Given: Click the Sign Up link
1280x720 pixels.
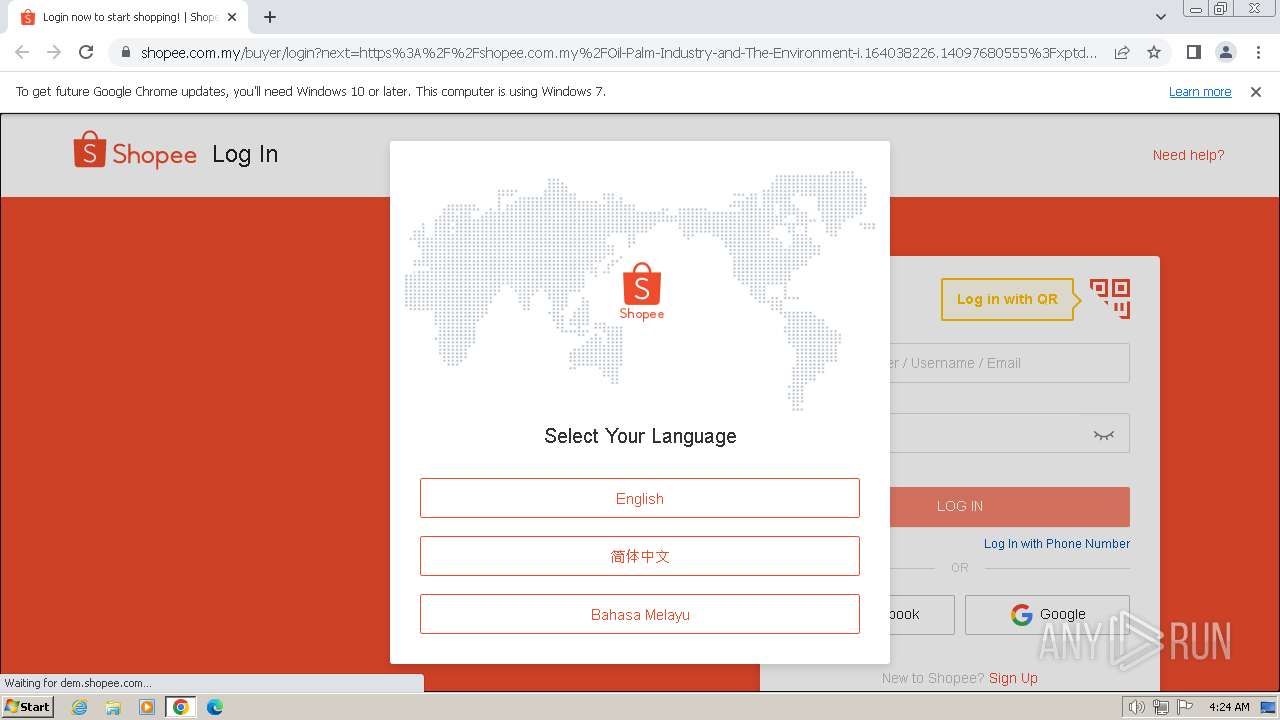Looking at the screenshot, I should coord(1013,678).
